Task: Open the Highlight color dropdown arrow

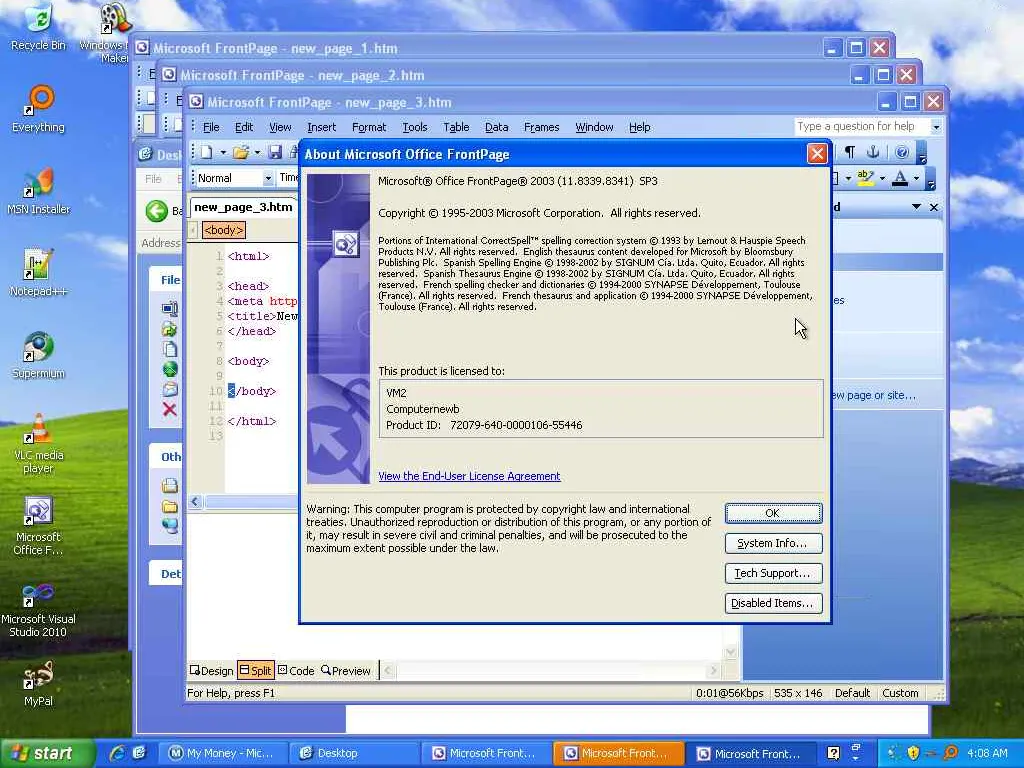Action: [882, 178]
